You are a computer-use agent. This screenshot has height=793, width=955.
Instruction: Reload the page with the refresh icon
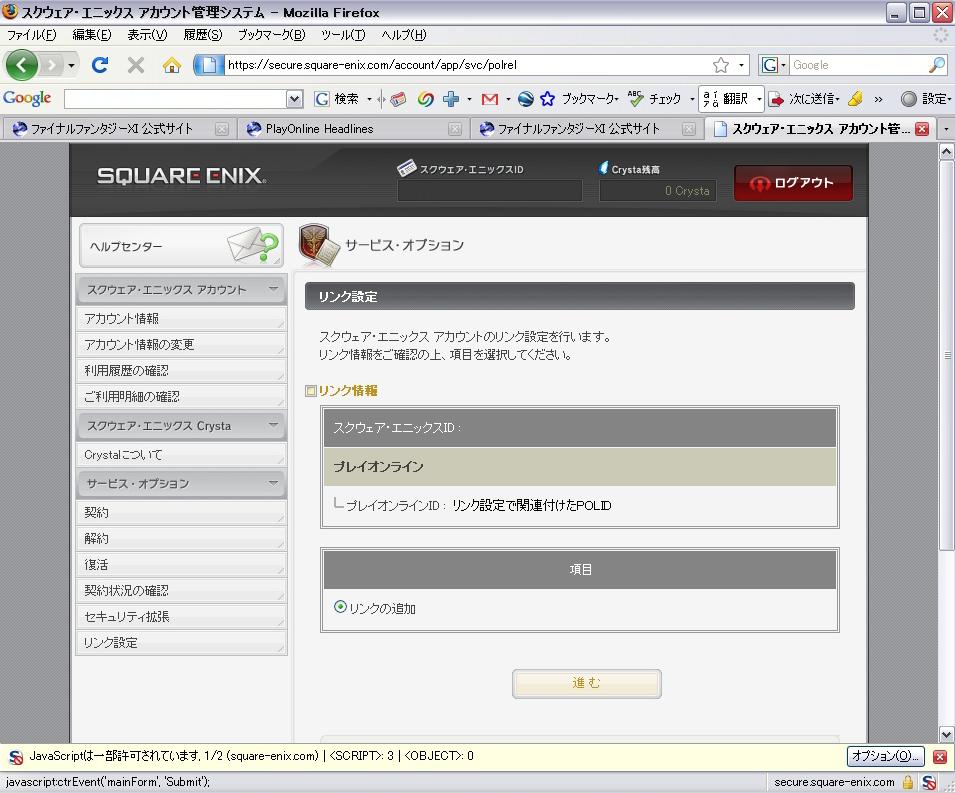[99, 65]
